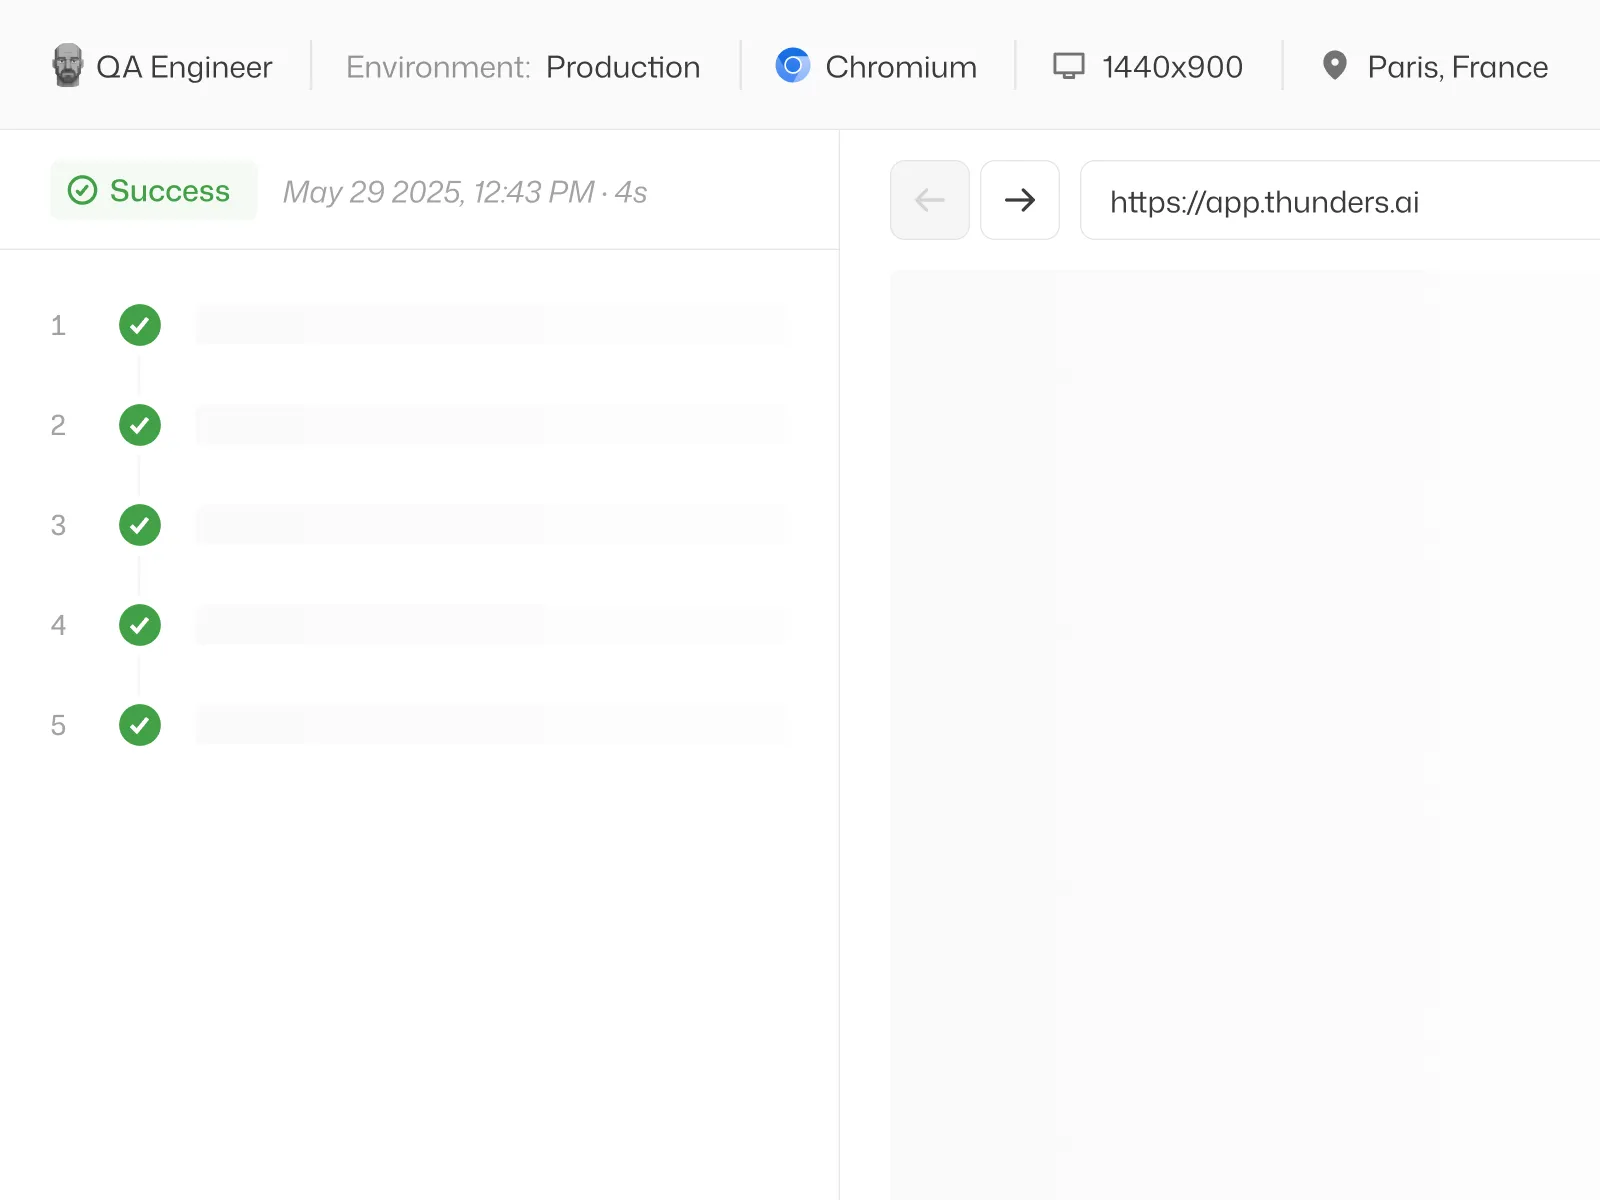Select the location pin icon beside Paris
Screen dimensions: 1600x1200
click(1333, 66)
